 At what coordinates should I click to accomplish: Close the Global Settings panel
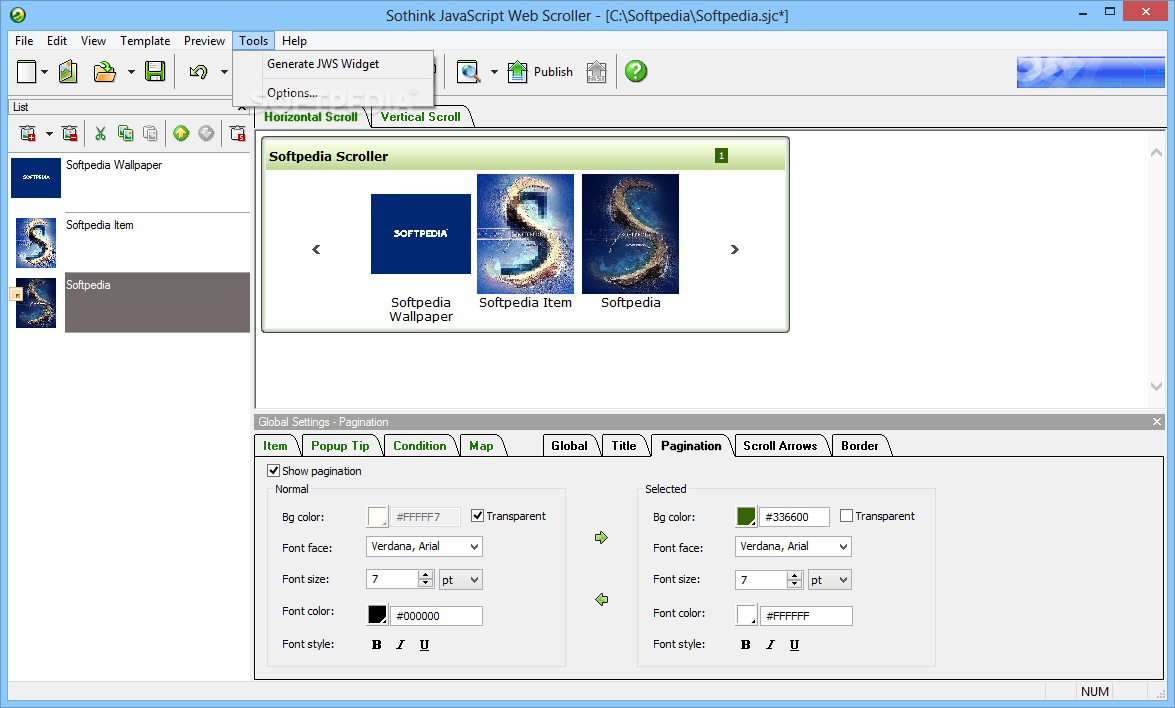1157,422
